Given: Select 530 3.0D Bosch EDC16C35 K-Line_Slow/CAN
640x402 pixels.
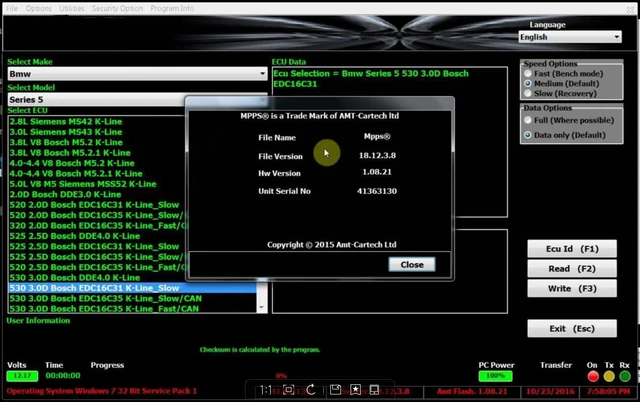Looking at the screenshot, I should point(106,298).
